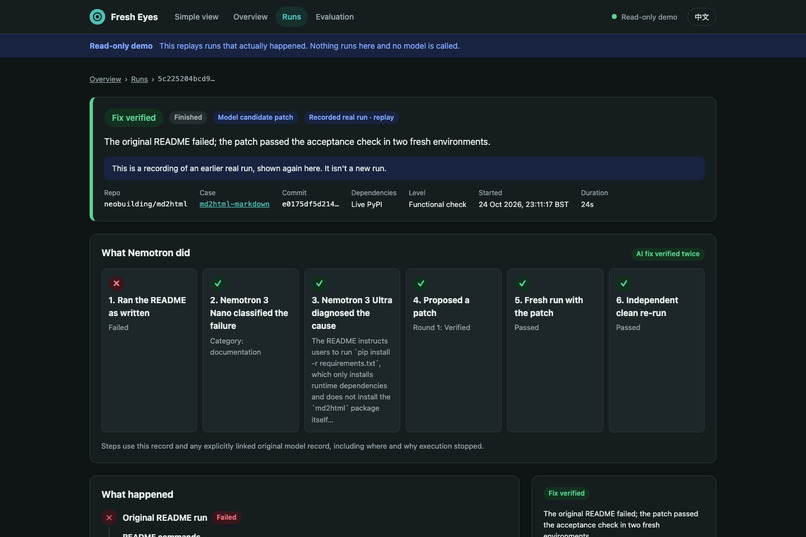The width and height of the screenshot is (806, 537).
Task: Switch language with the 中文 button
Action: point(702,17)
